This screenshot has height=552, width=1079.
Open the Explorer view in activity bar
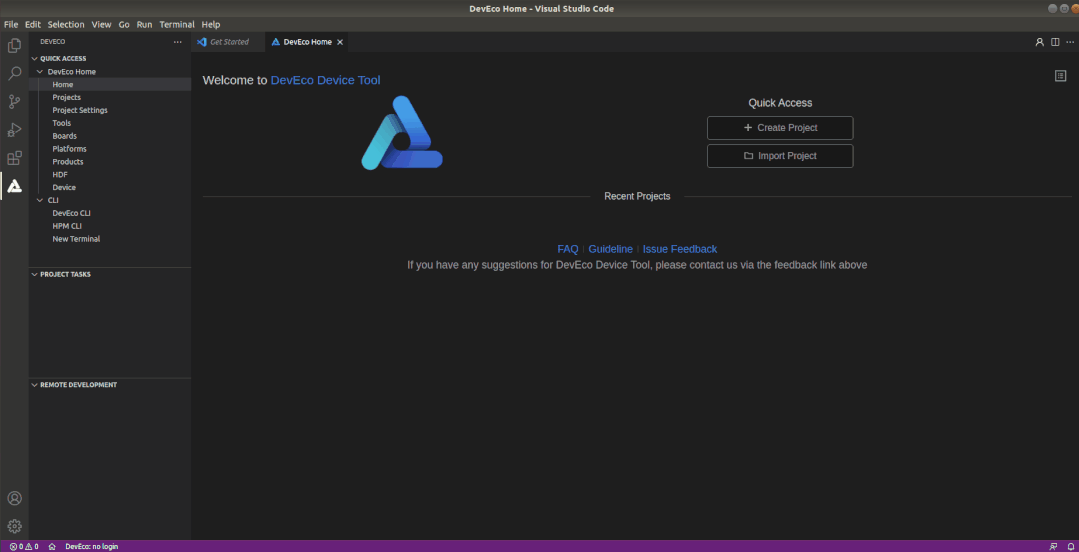[14, 45]
